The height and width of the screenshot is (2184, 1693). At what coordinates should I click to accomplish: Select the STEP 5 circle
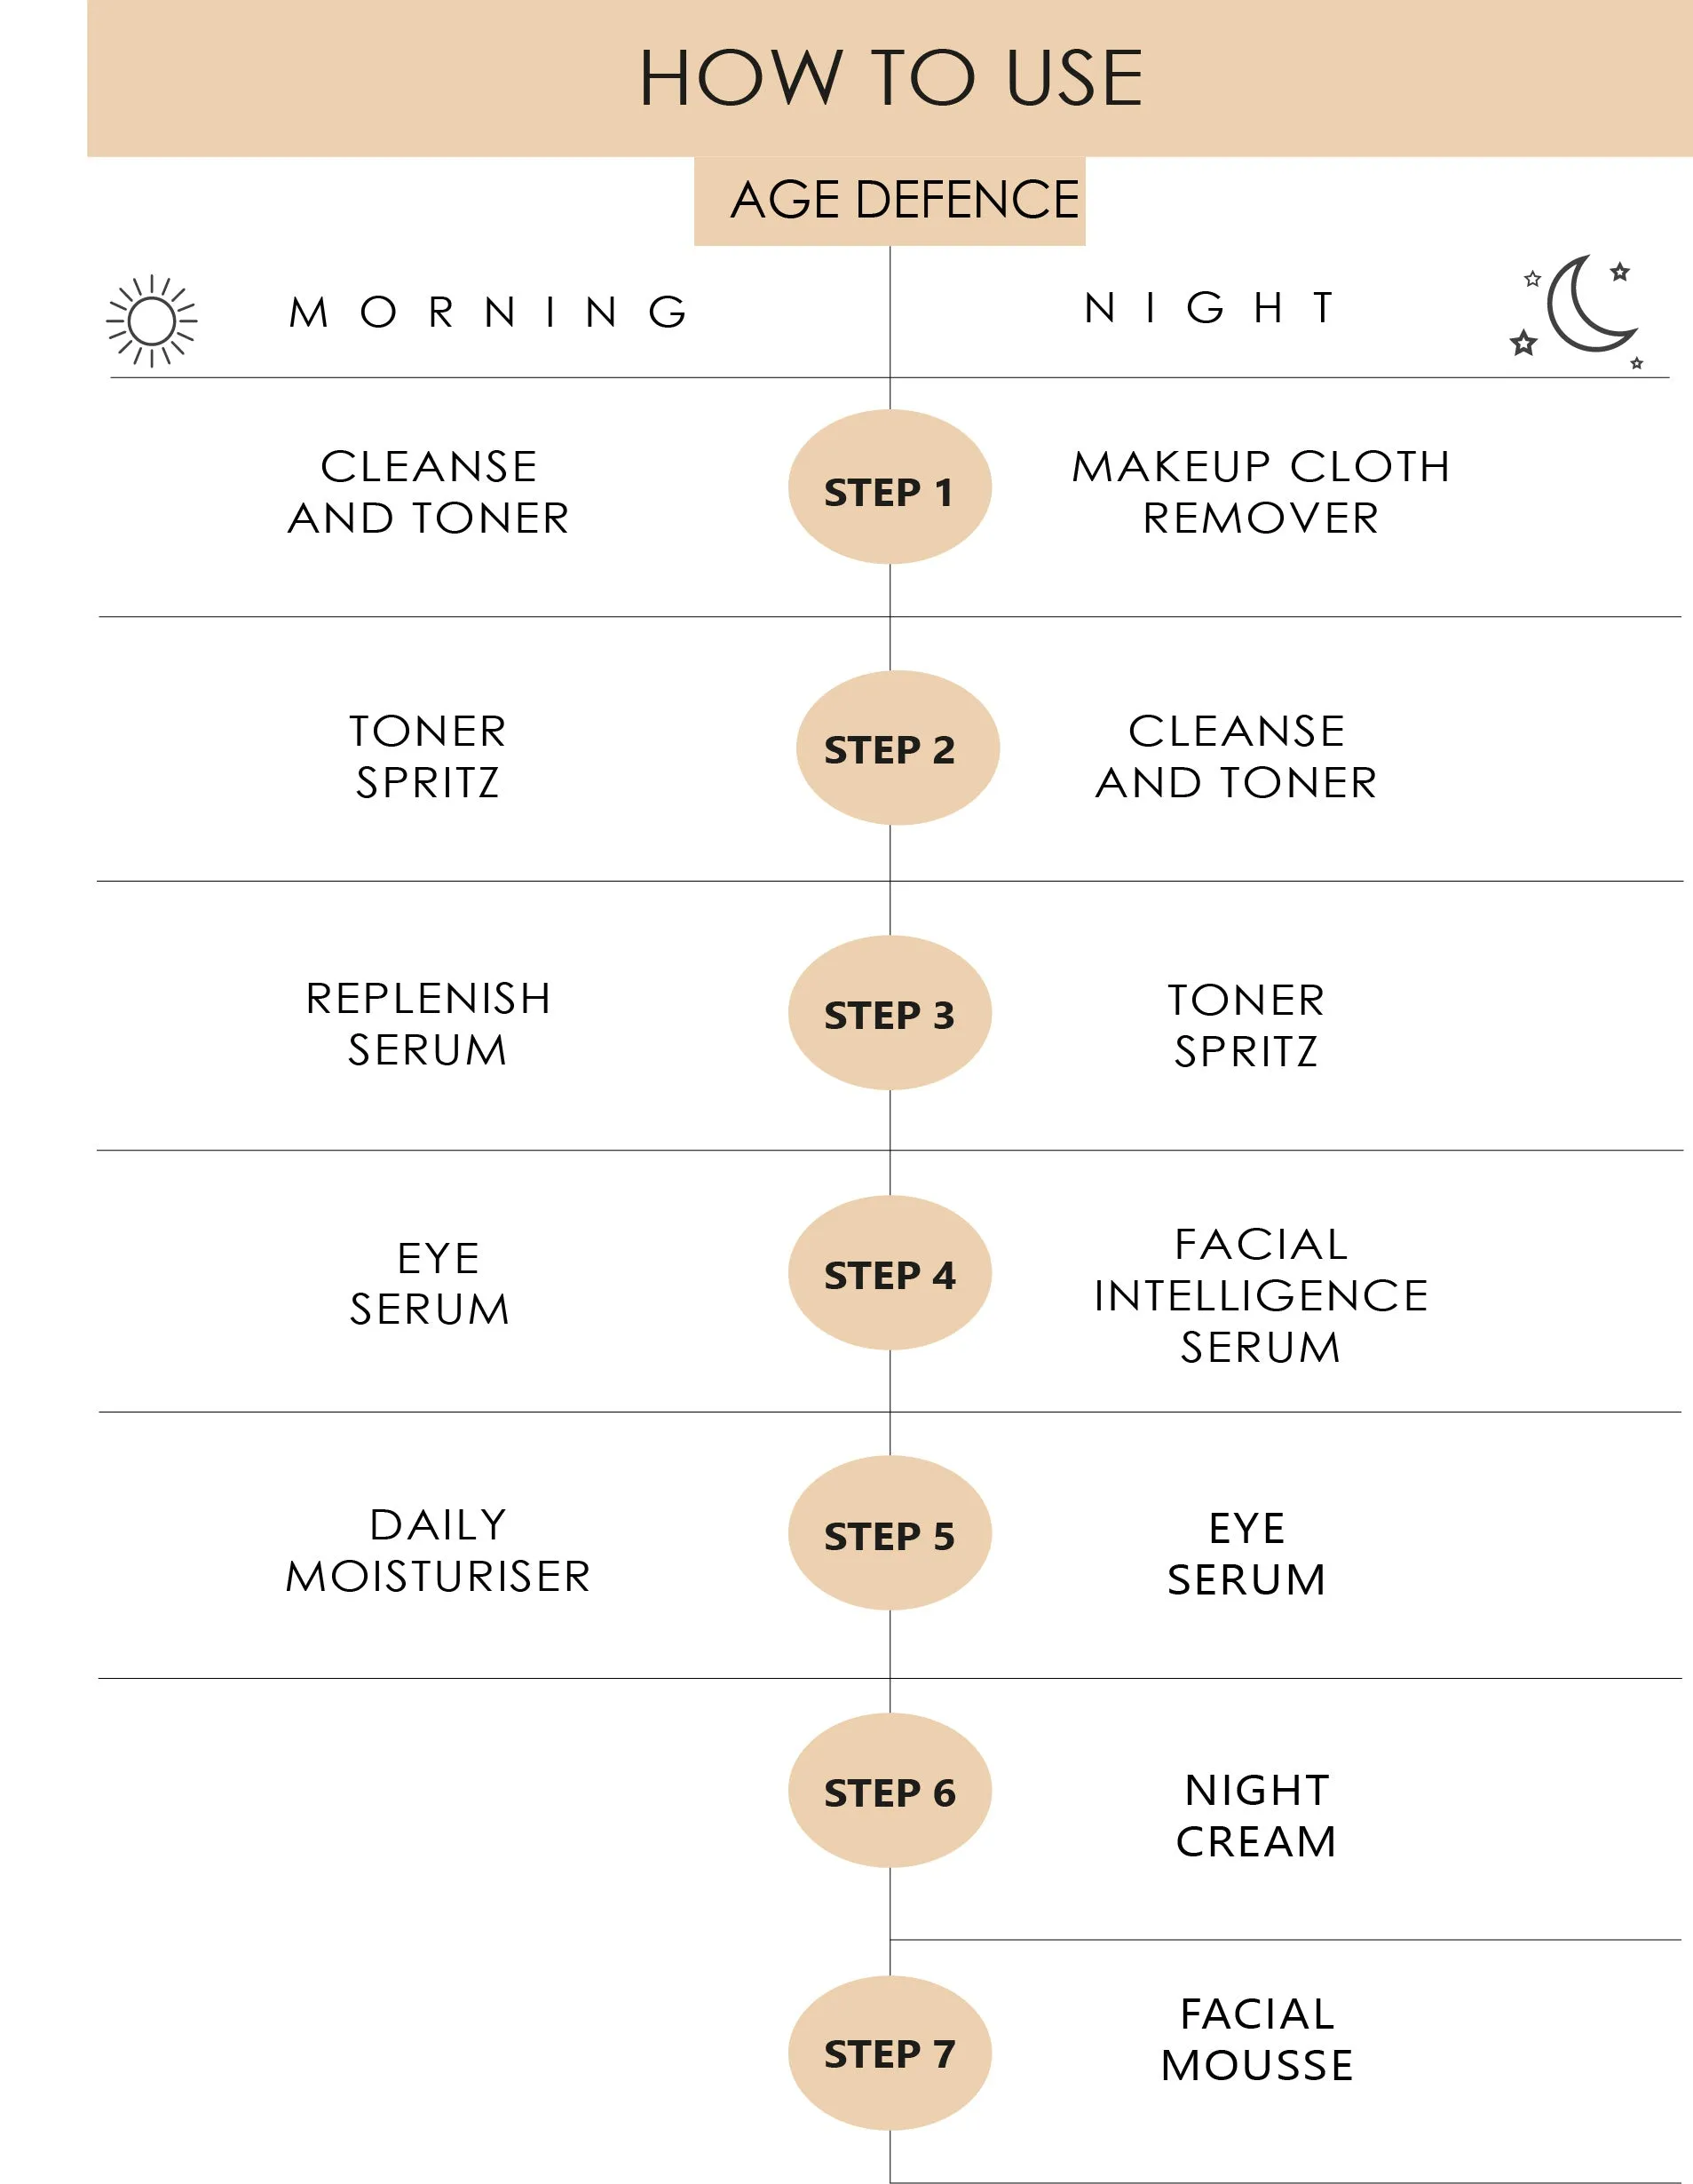pyautogui.click(x=889, y=1533)
